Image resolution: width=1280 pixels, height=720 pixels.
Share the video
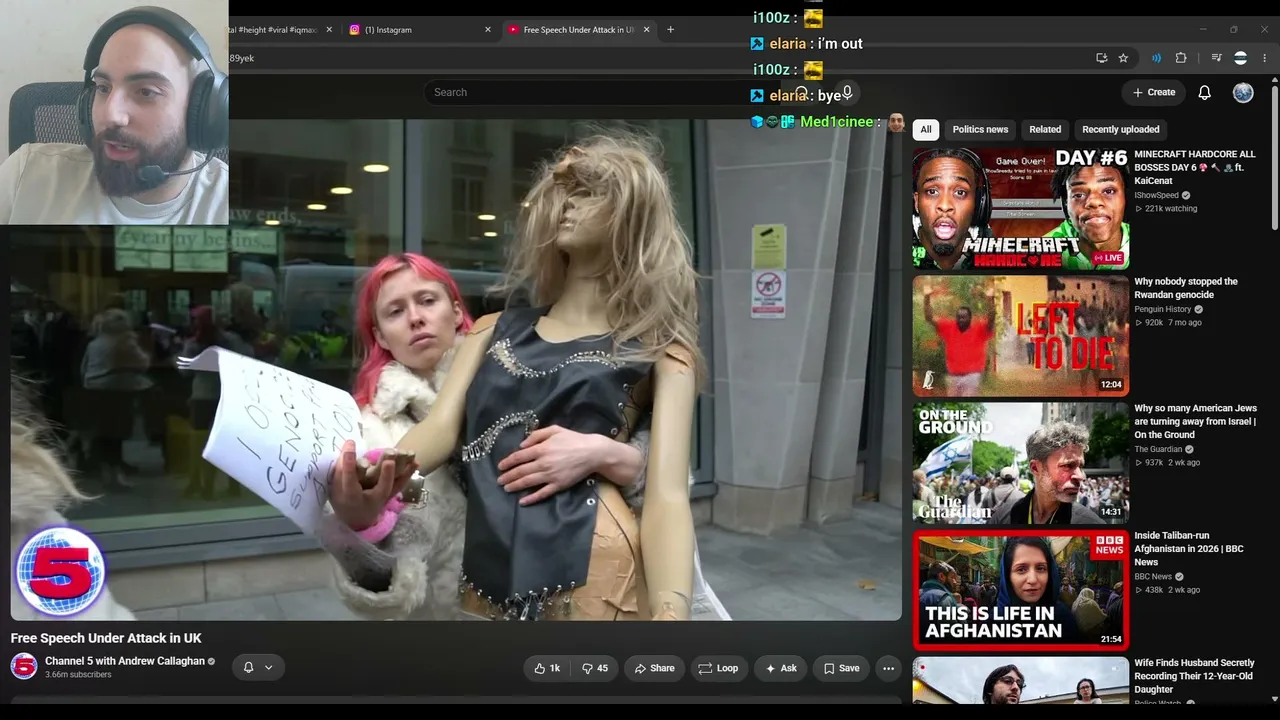tap(654, 668)
